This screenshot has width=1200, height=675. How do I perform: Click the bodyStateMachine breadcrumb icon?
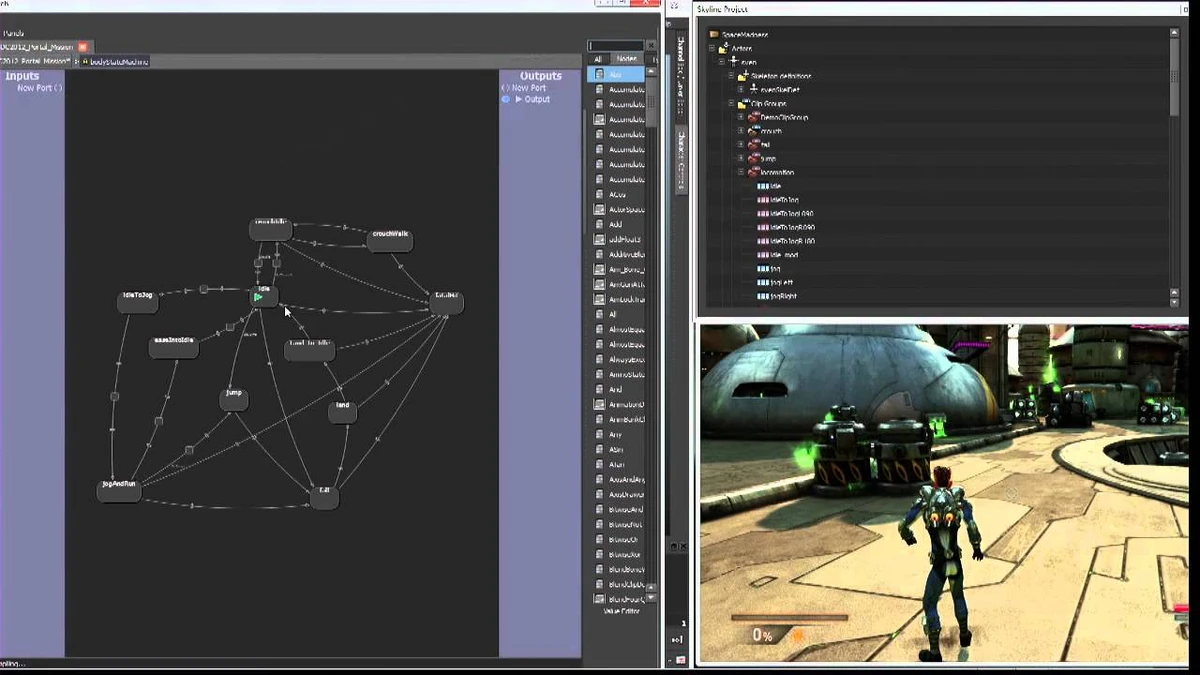pyautogui.click(x=86, y=60)
